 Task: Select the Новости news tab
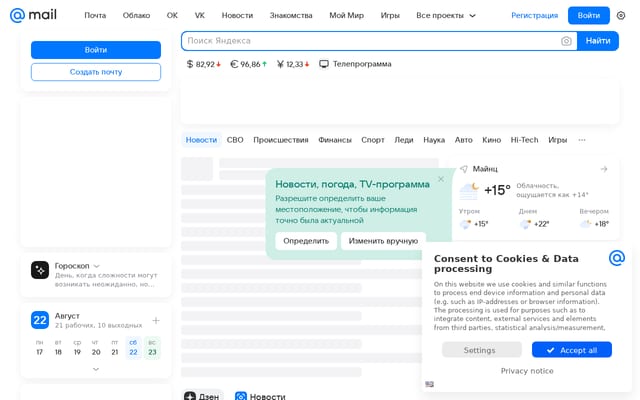point(201,140)
